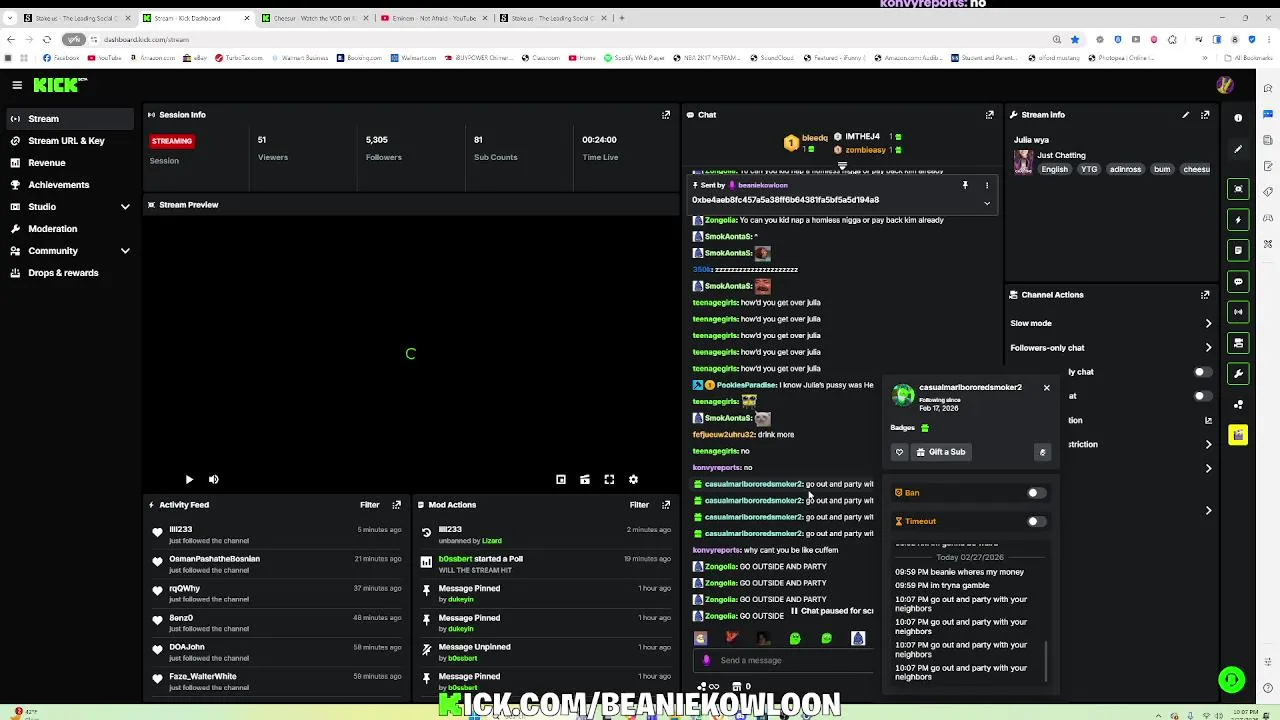
Task: Toggle Timeout for casualmarlbororedsmoker2
Action: (x=1036, y=521)
